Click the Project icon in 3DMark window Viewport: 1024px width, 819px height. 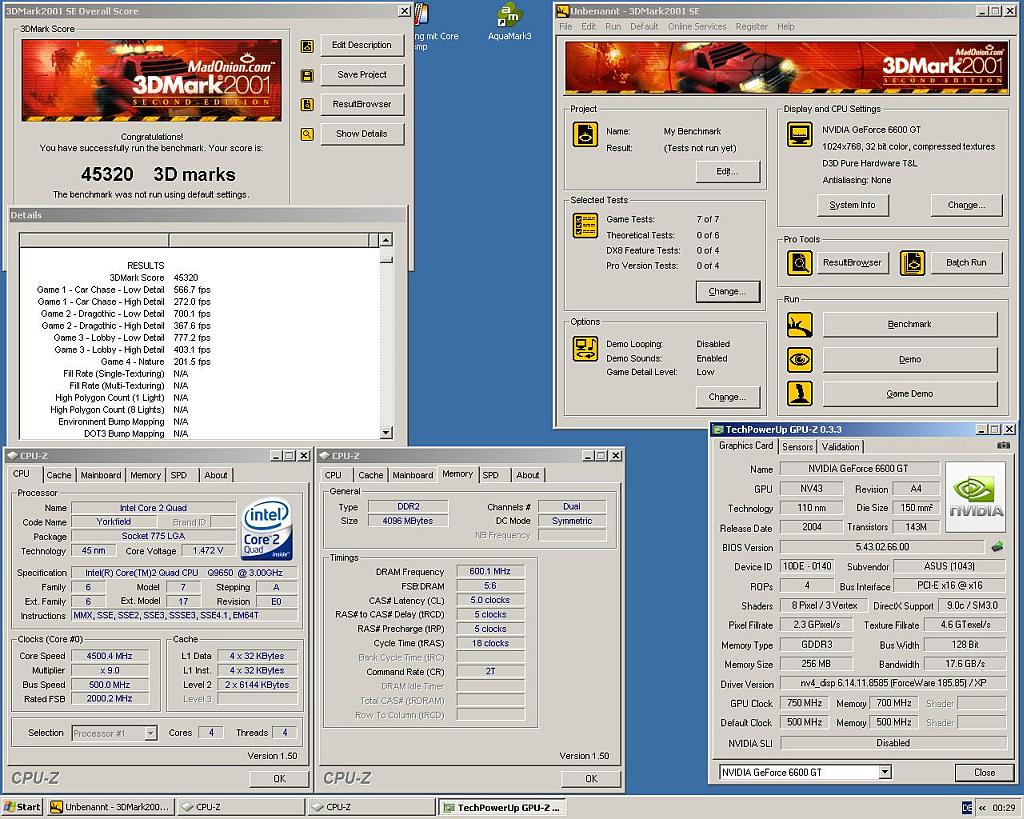tap(585, 135)
